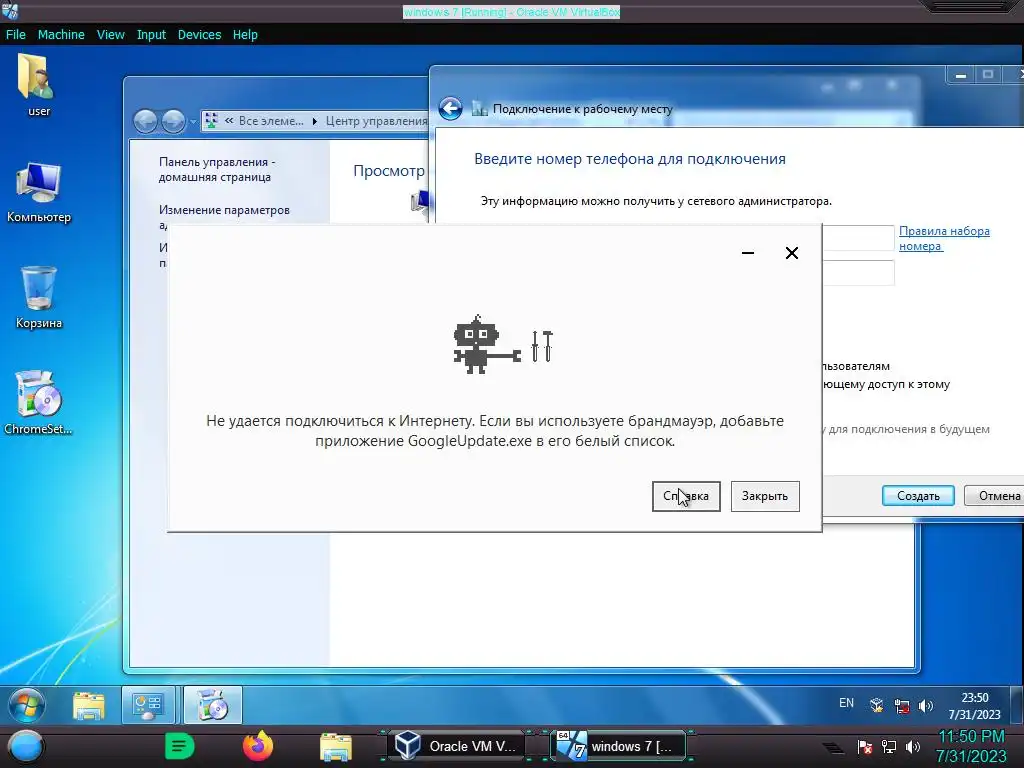Launch the green notes app on host taskbar
This screenshot has height=768, width=1024.
coord(180,746)
